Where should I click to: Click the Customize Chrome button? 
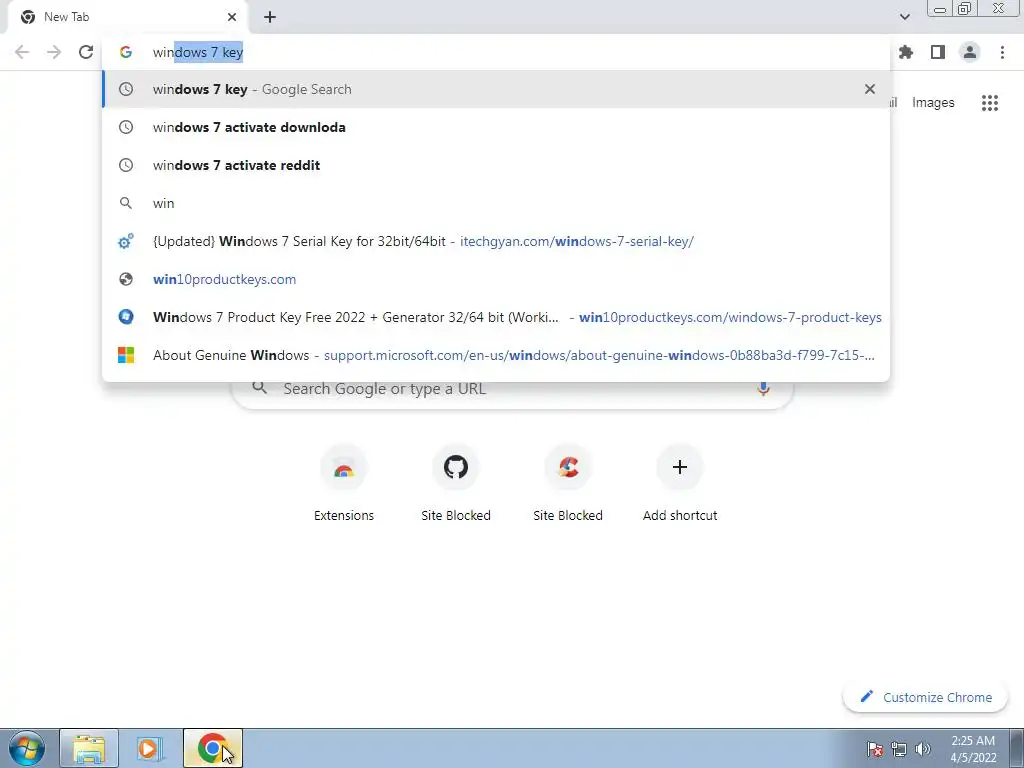pyautogui.click(x=925, y=697)
